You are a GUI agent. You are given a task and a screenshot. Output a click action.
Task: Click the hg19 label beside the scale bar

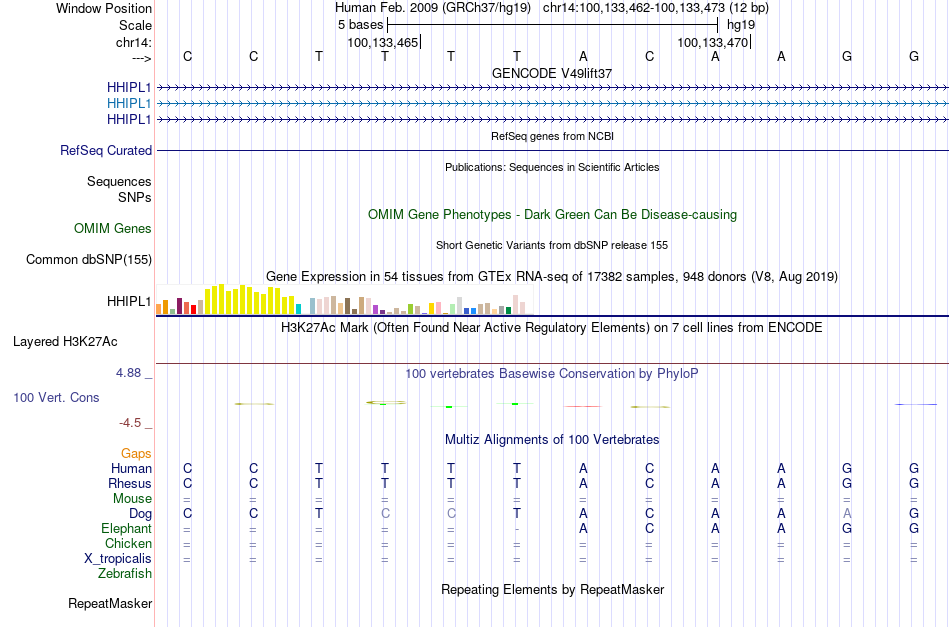(741, 25)
